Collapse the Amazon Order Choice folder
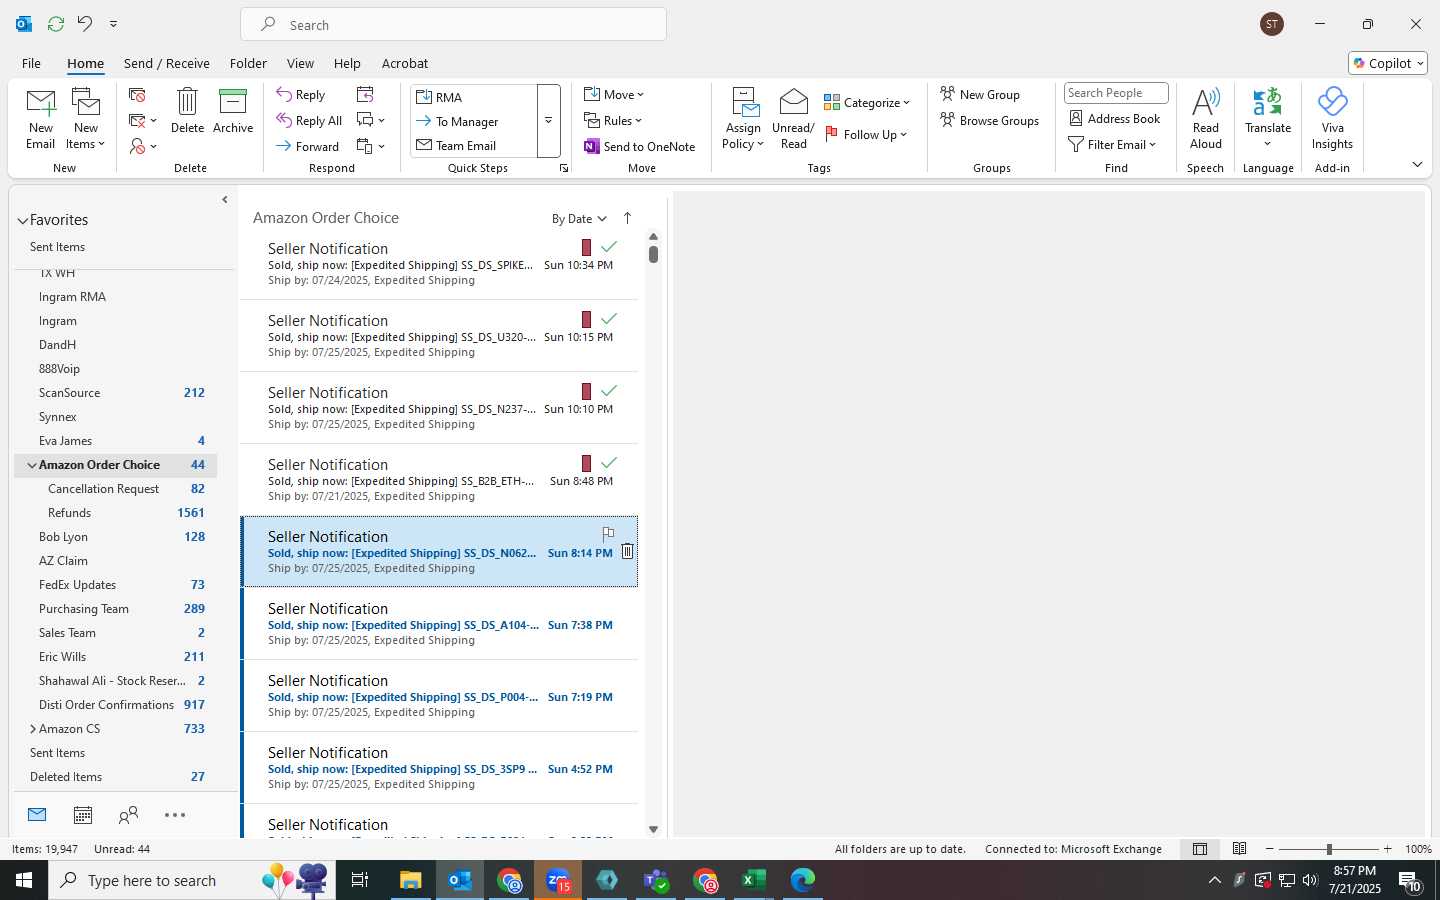Image resolution: width=1440 pixels, height=900 pixels. 32,465
